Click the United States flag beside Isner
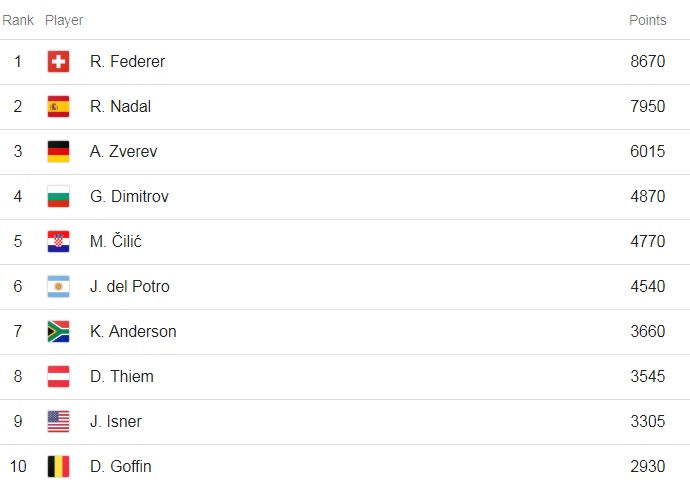 click(x=59, y=421)
